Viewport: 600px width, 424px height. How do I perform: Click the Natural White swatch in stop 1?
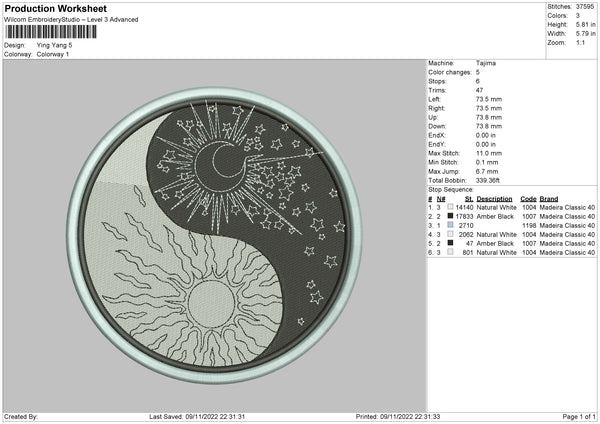click(x=451, y=207)
